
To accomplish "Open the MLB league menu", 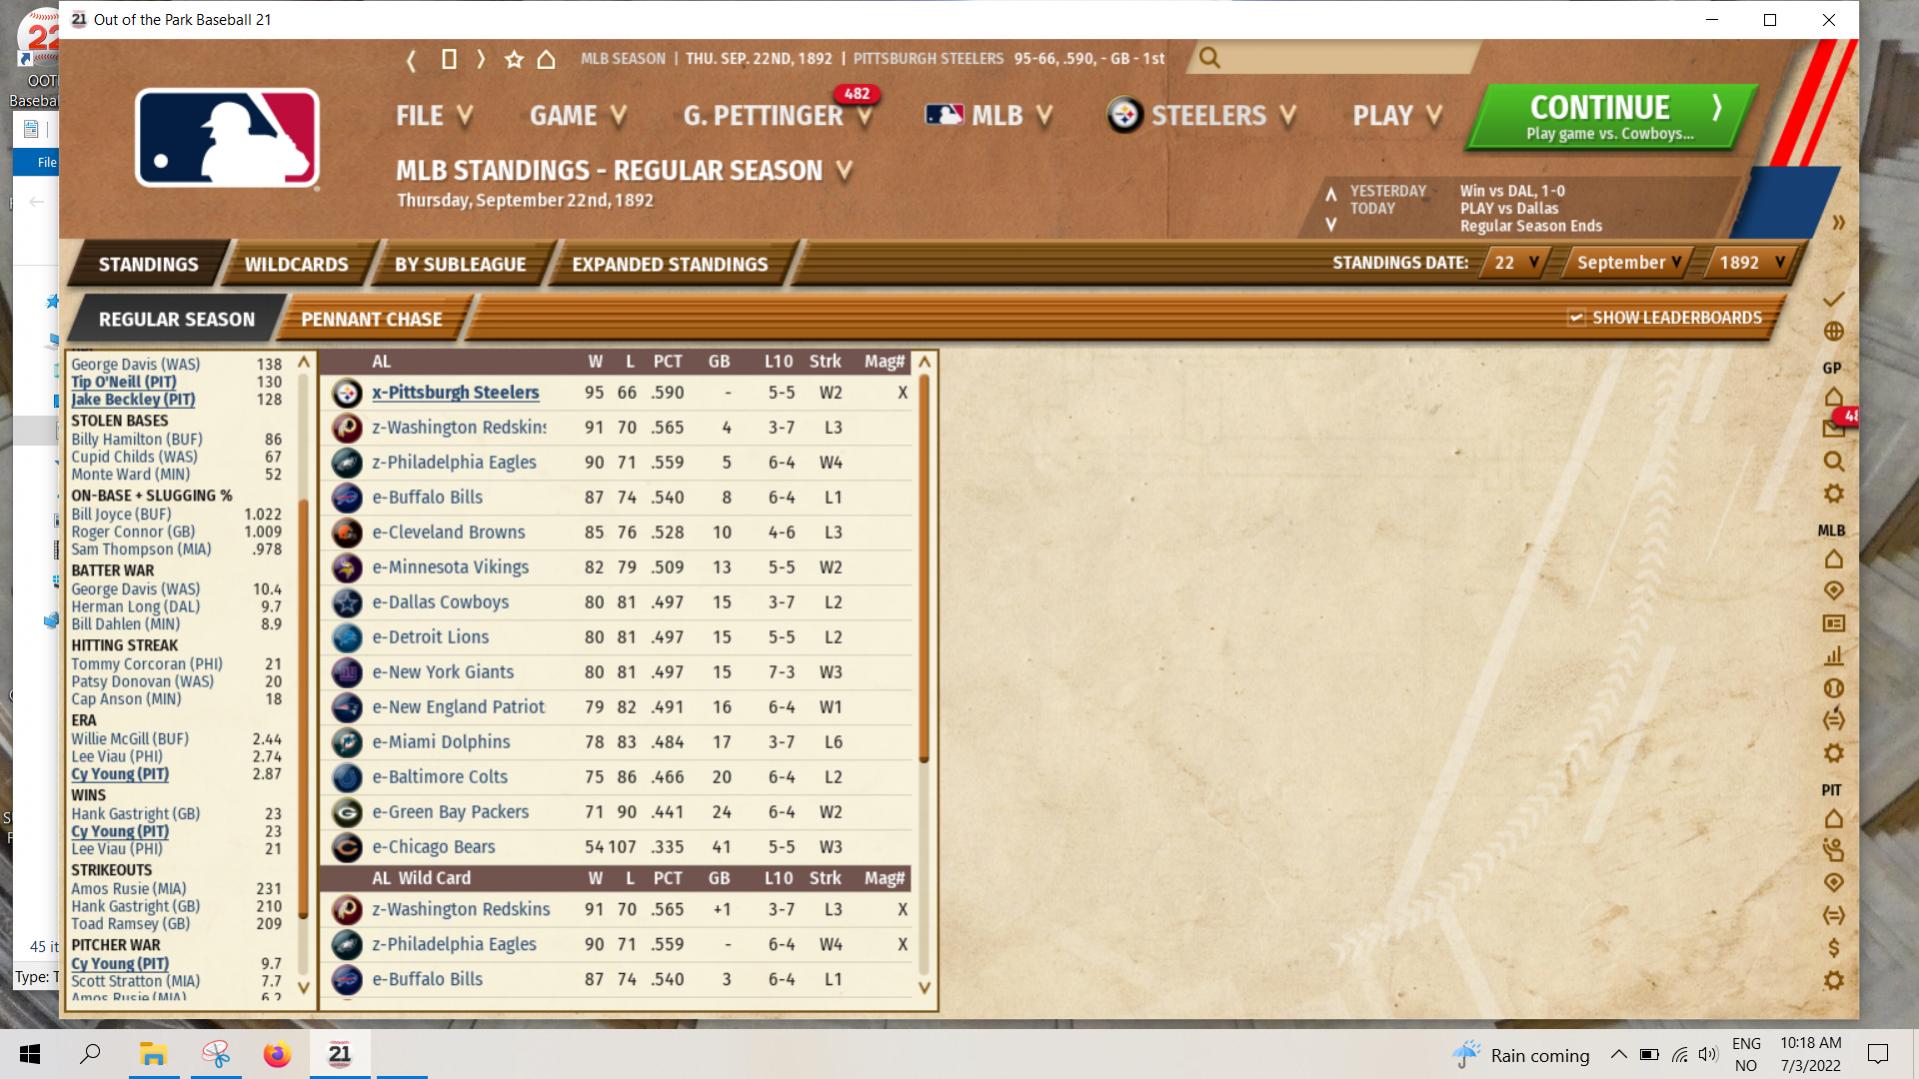I will point(988,116).
